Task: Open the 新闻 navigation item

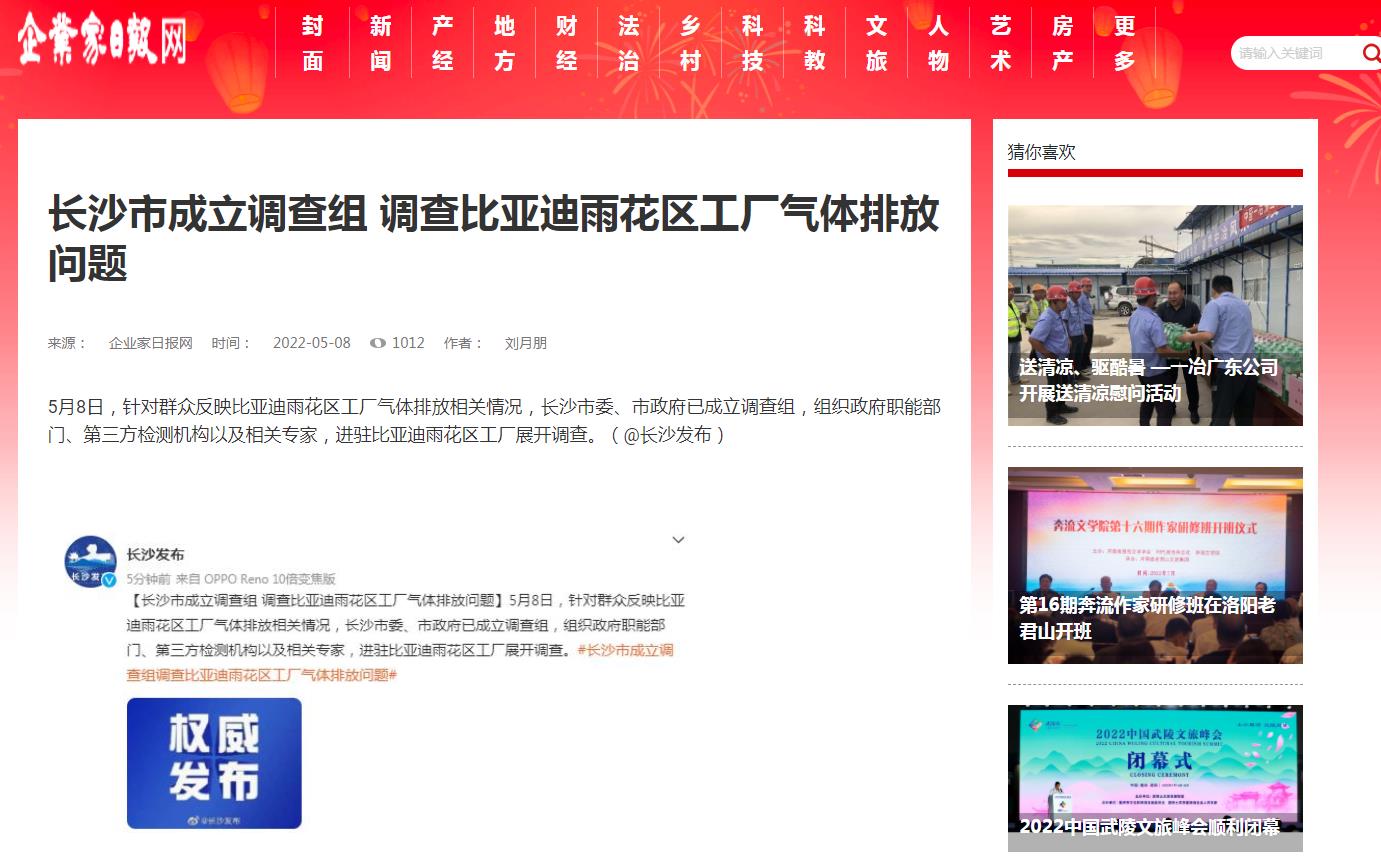Action: point(381,43)
